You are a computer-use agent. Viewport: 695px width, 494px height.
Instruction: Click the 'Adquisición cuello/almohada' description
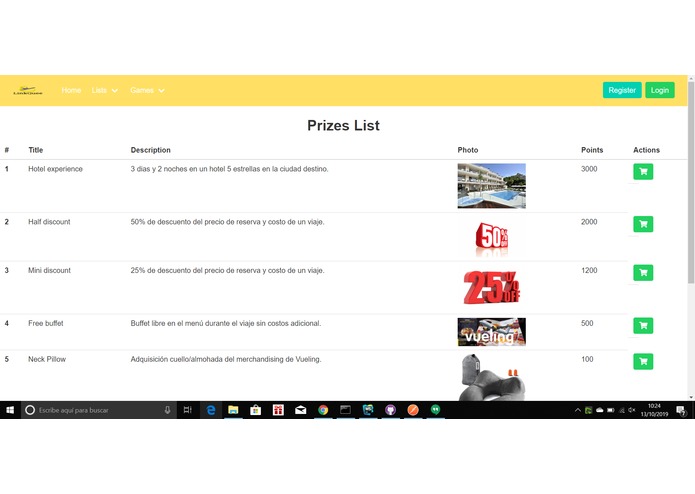[226, 359]
